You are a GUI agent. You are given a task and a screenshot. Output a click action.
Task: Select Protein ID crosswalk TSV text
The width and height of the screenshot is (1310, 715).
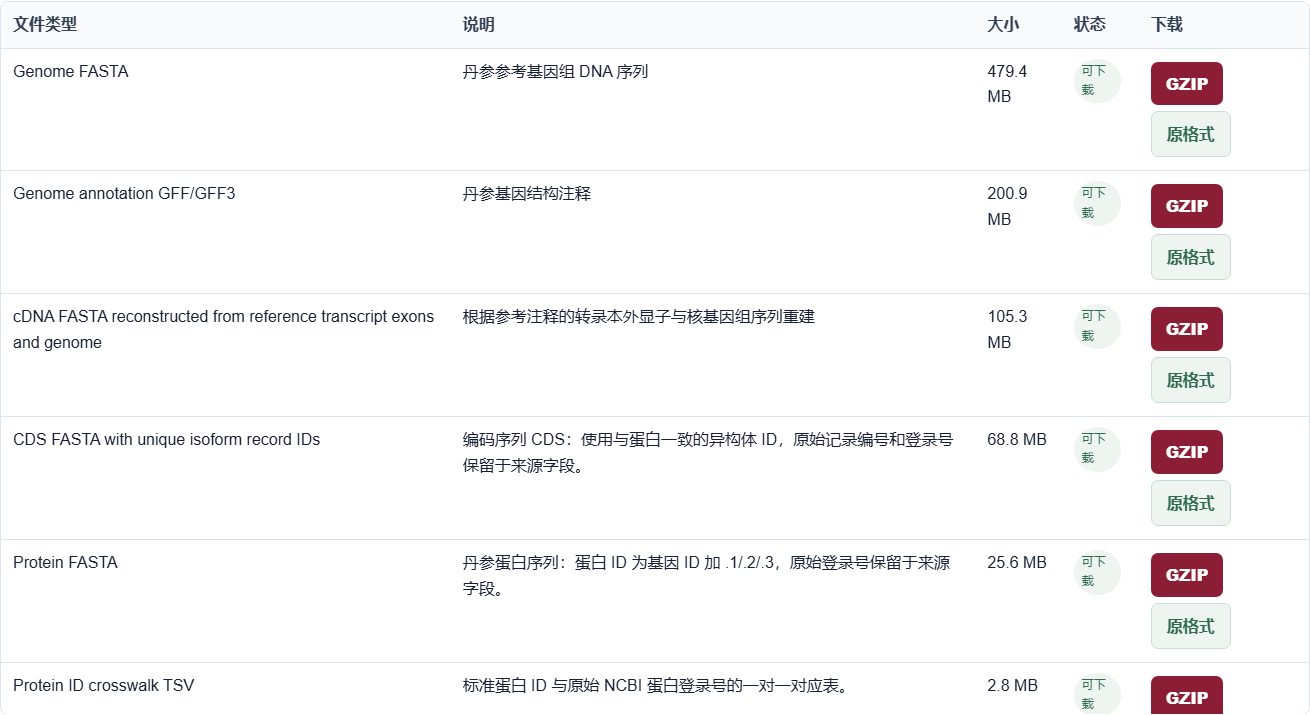[104, 686]
